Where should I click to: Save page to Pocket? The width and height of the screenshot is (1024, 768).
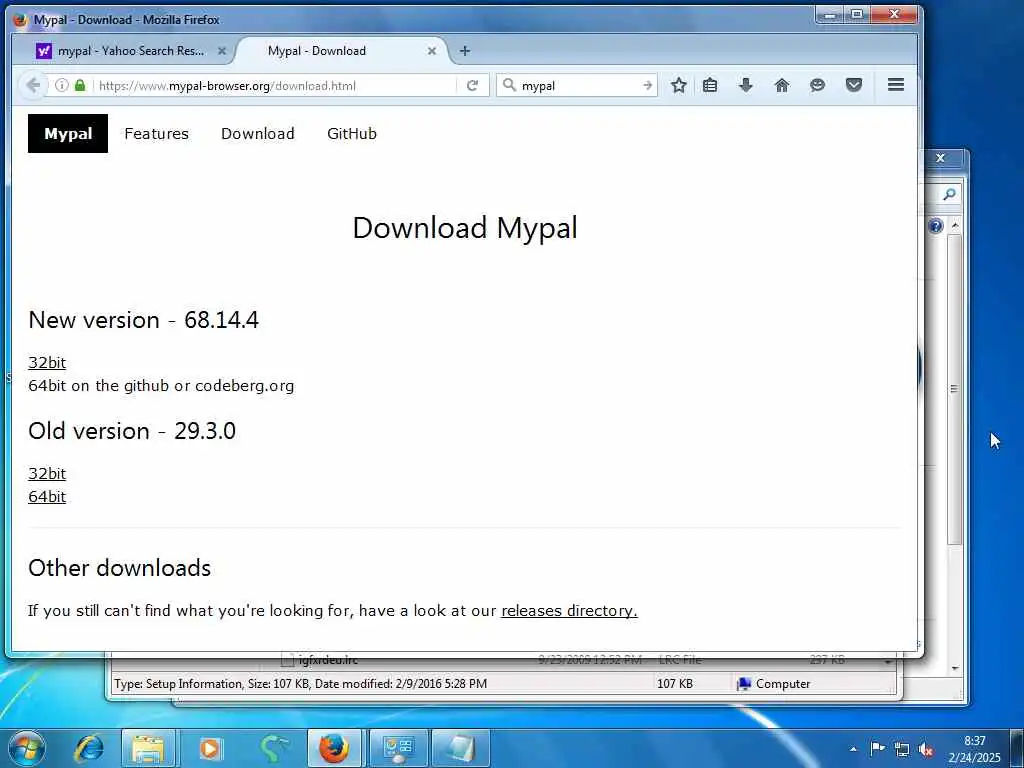854,85
